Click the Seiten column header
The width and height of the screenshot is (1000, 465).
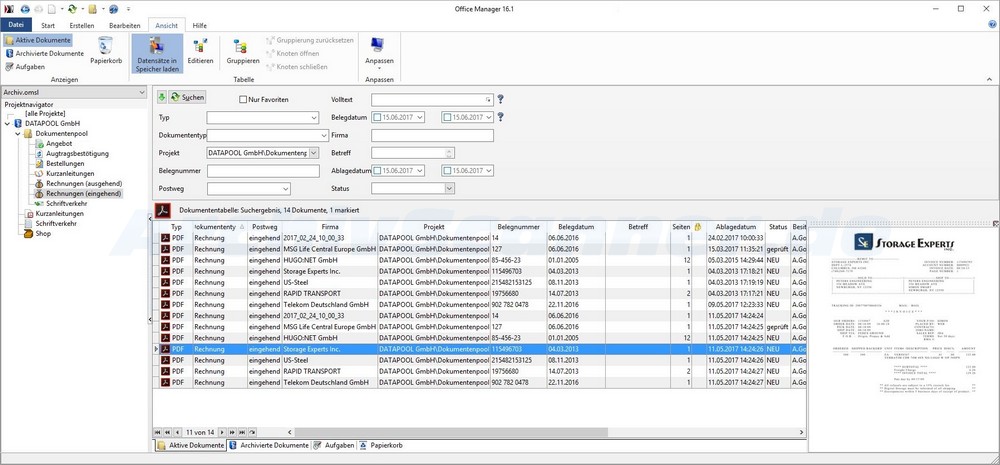pos(680,227)
